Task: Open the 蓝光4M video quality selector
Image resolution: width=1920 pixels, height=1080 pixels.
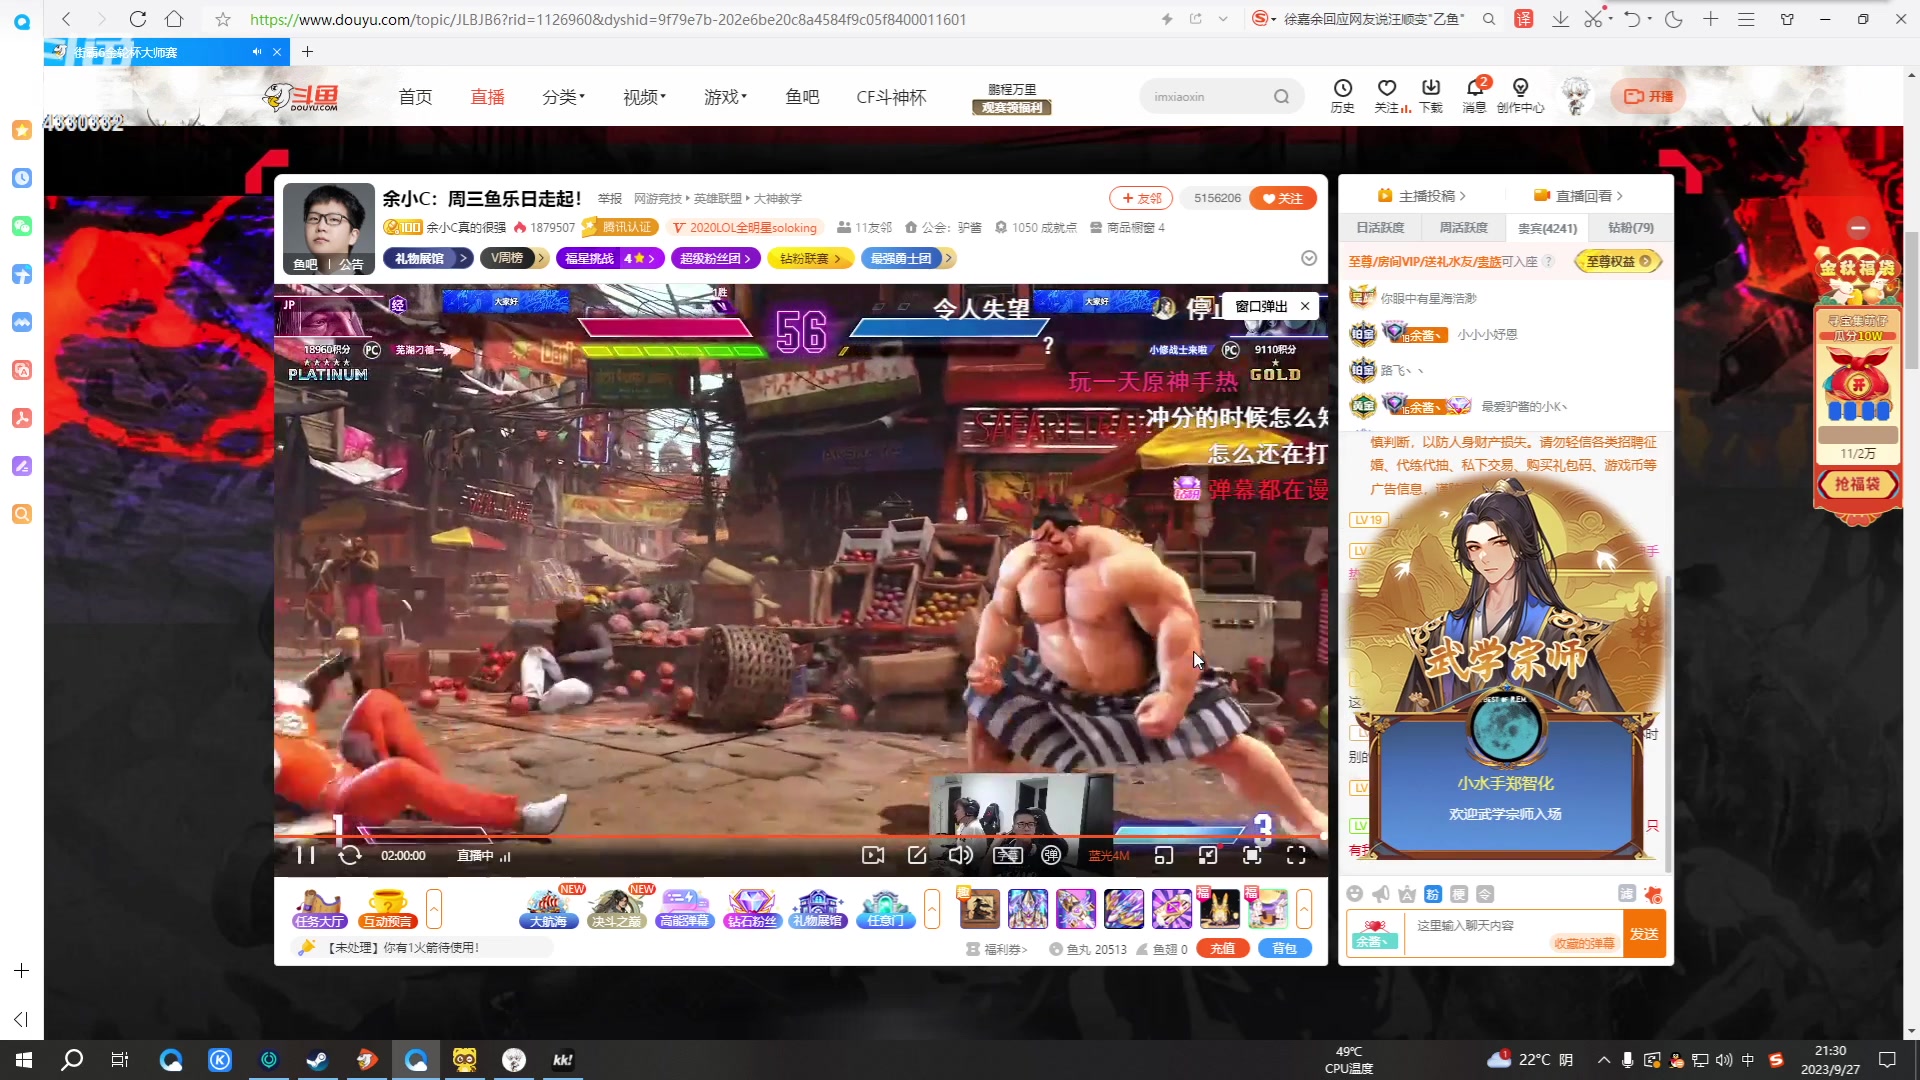Action: tap(1108, 856)
